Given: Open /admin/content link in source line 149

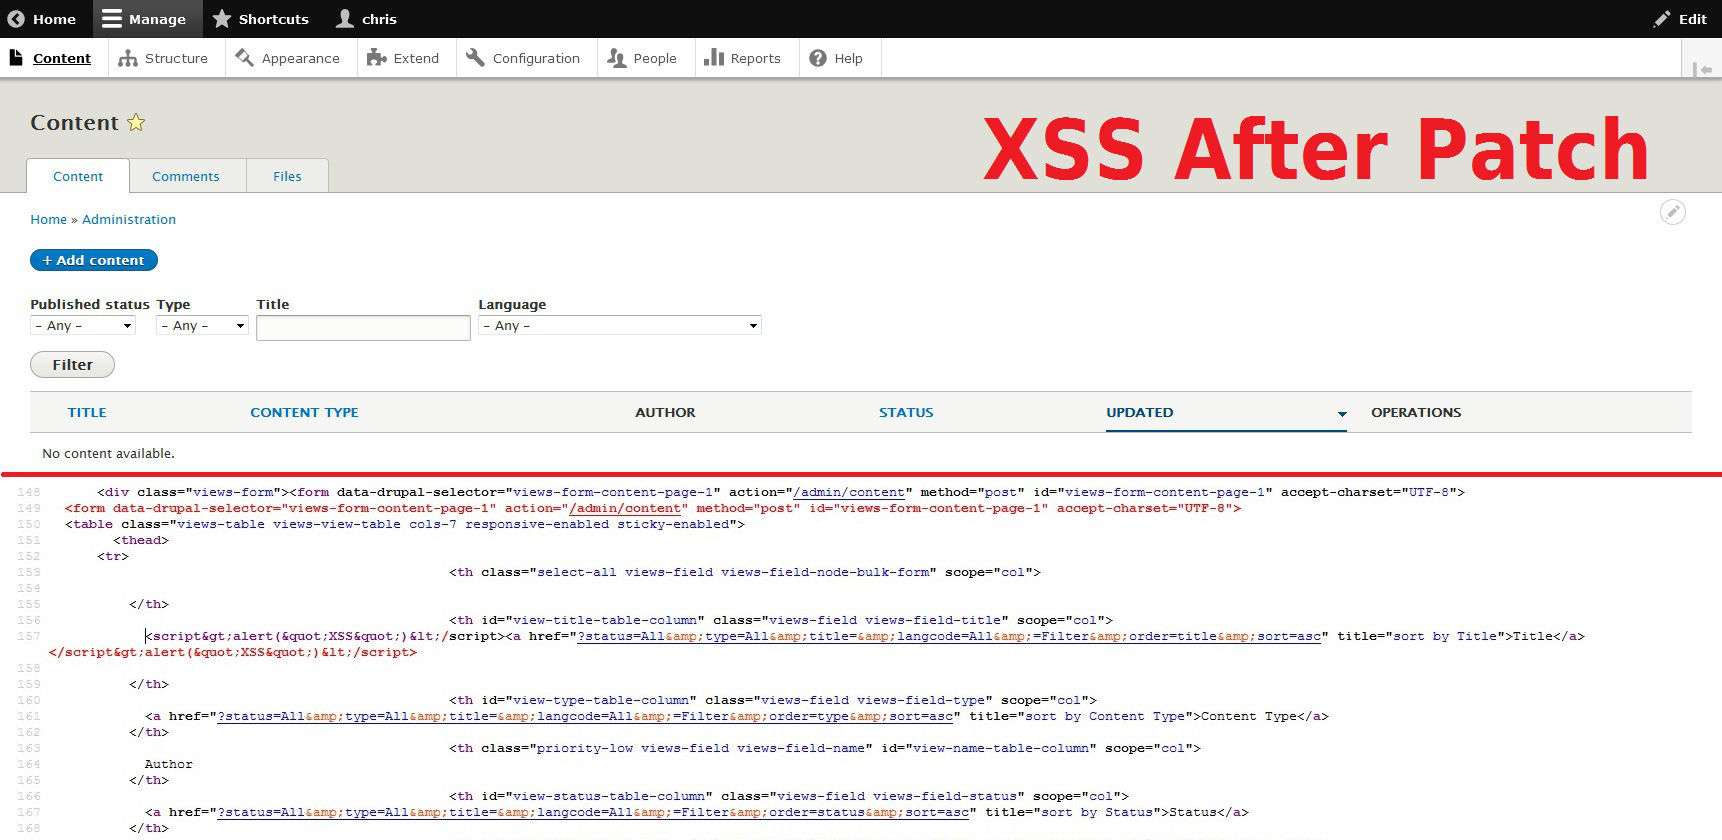Looking at the screenshot, I should [x=625, y=508].
